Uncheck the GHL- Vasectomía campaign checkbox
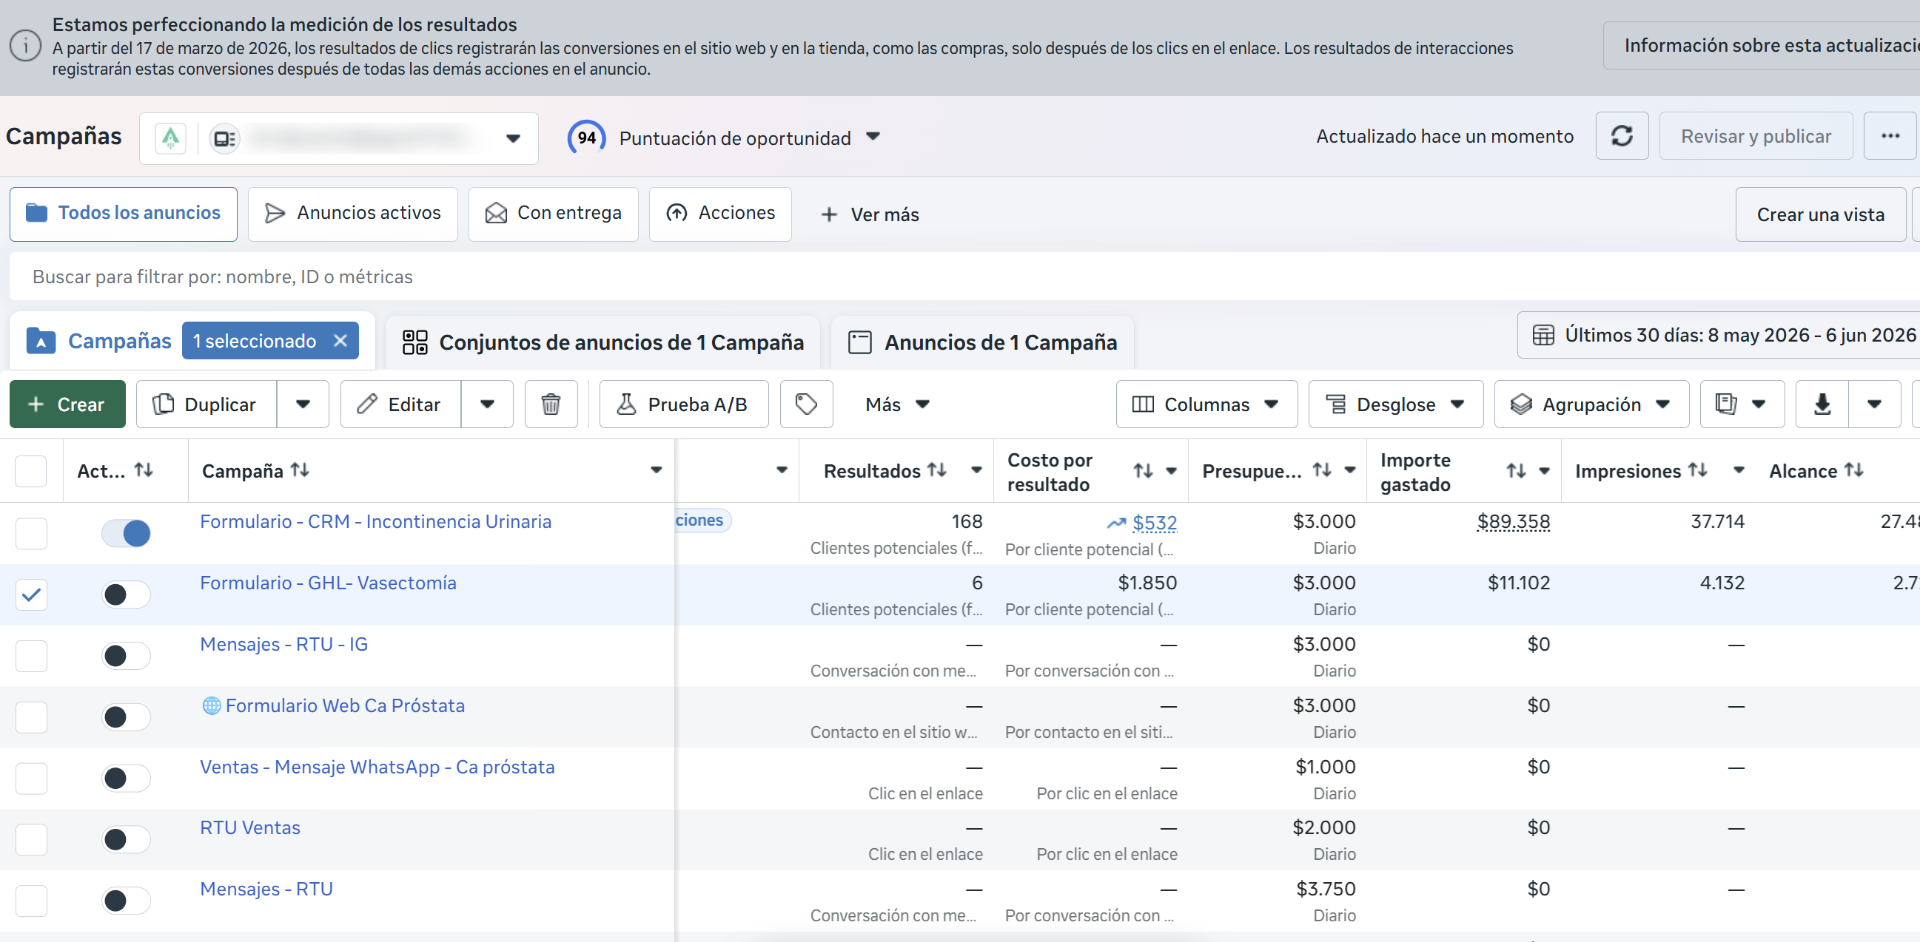Image resolution: width=1920 pixels, height=942 pixels. 31,595
